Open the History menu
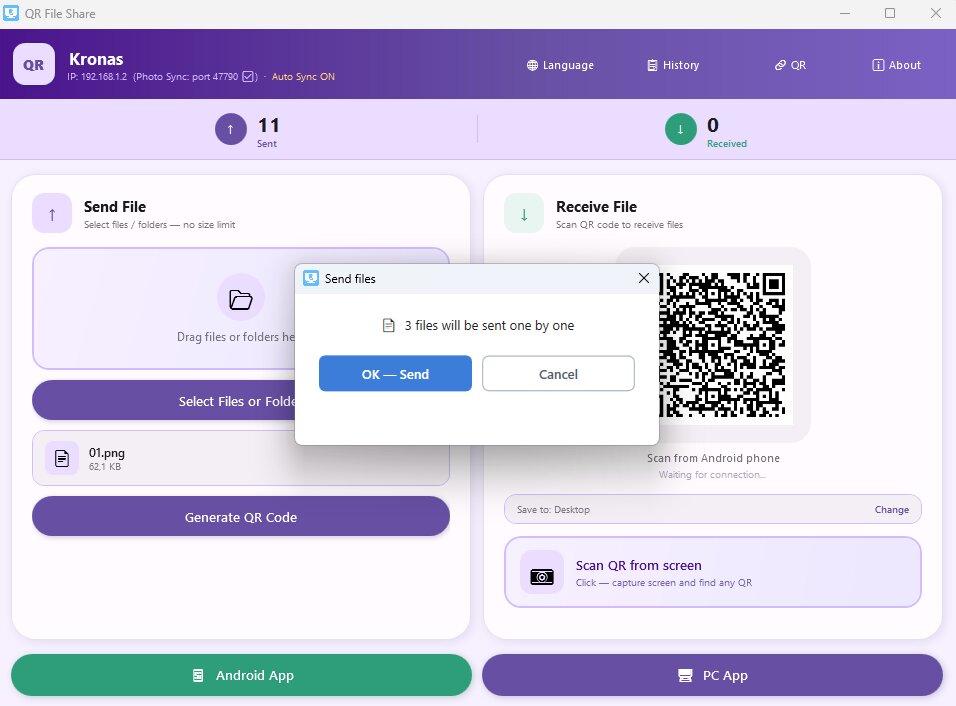 (673, 65)
